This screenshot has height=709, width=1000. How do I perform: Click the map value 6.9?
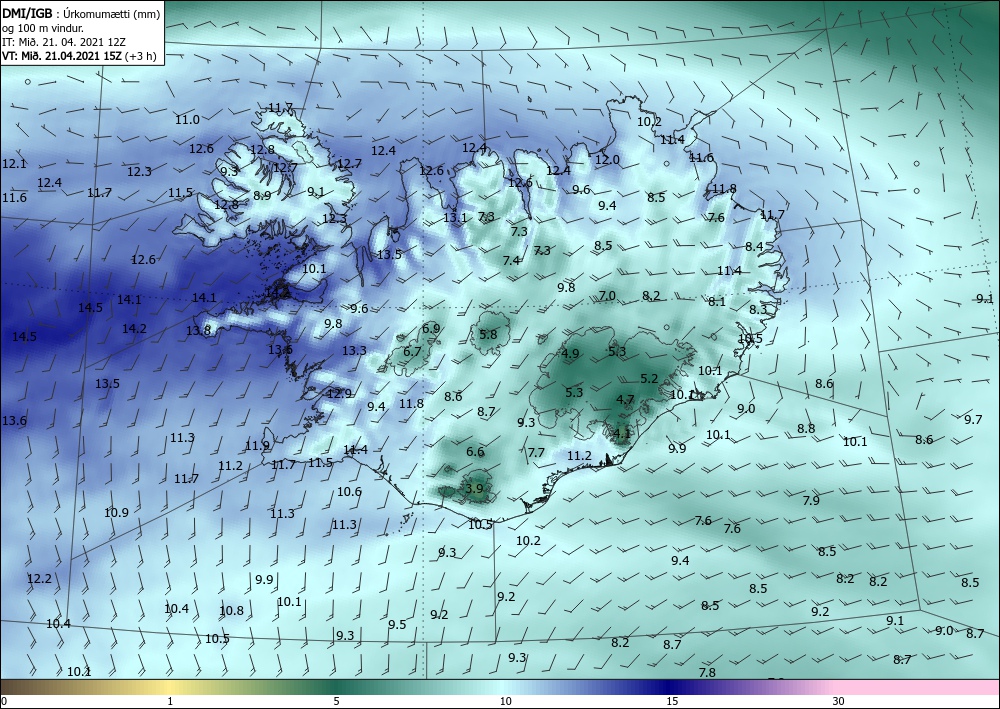431,328
